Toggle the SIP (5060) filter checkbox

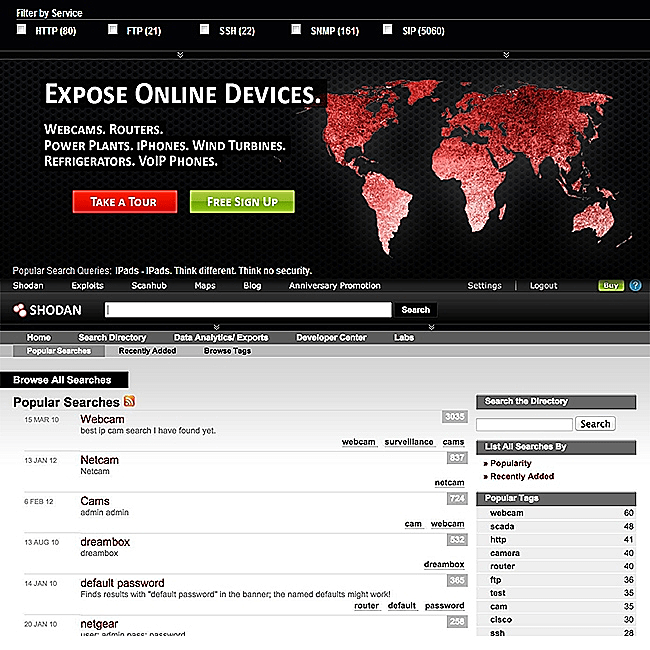(388, 29)
